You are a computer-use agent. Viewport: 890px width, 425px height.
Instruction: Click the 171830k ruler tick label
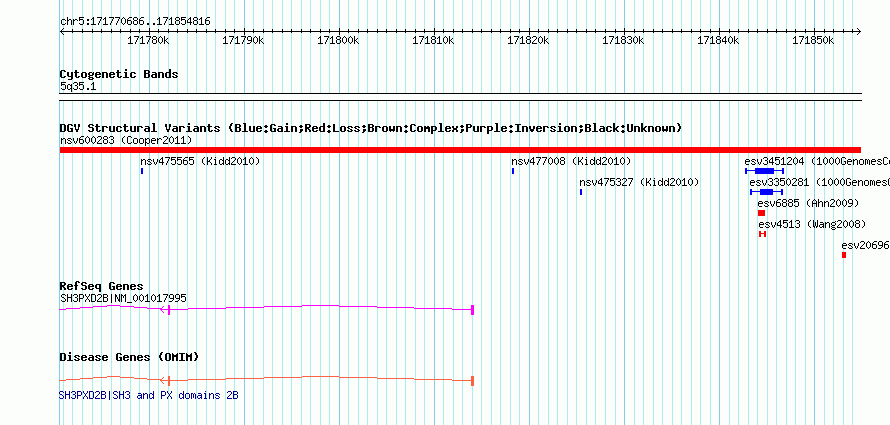tap(623, 41)
